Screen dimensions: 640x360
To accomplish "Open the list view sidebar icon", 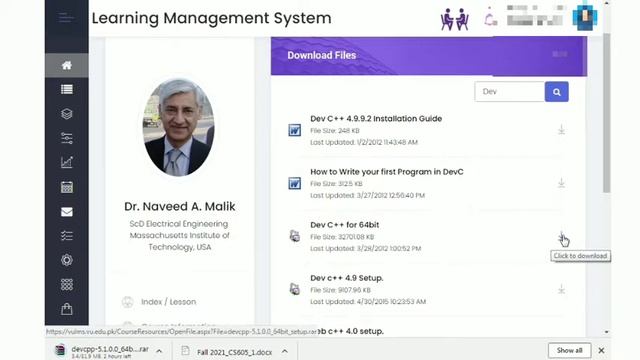I will pos(67,89).
